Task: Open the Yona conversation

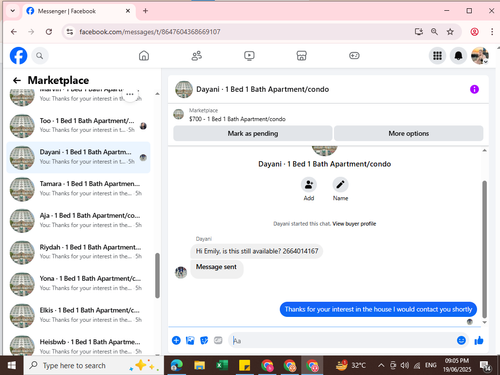Action: (78, 284)
